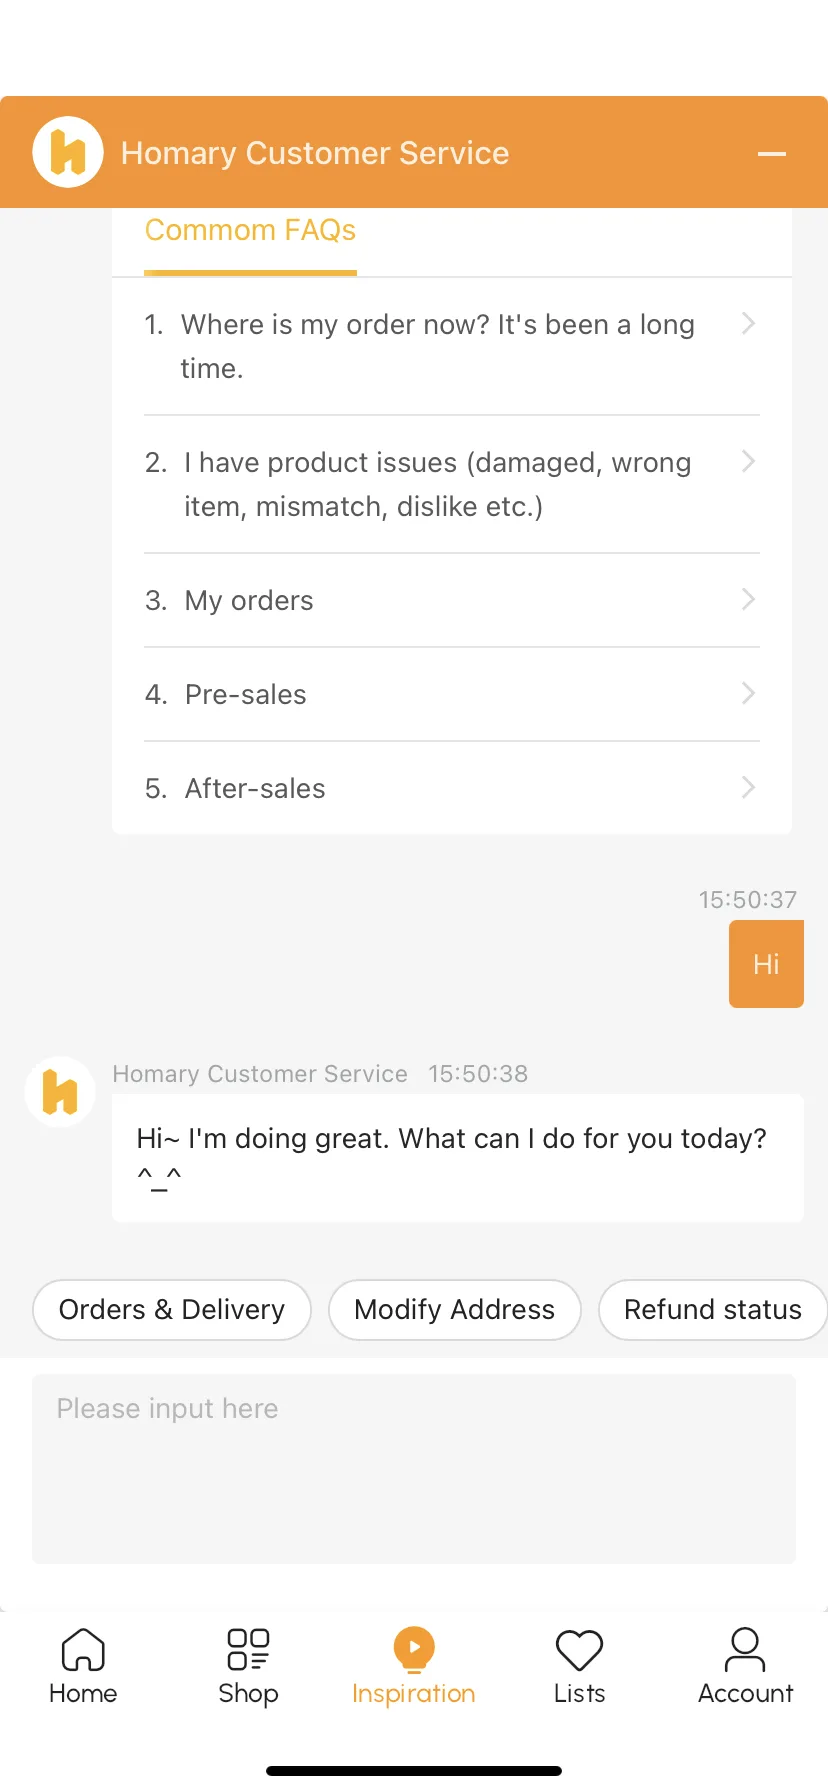This screenshot has width=828, height=1792.
Task: Open the Pre-sales FAQ entry
Action: click(x=452, y=694)
